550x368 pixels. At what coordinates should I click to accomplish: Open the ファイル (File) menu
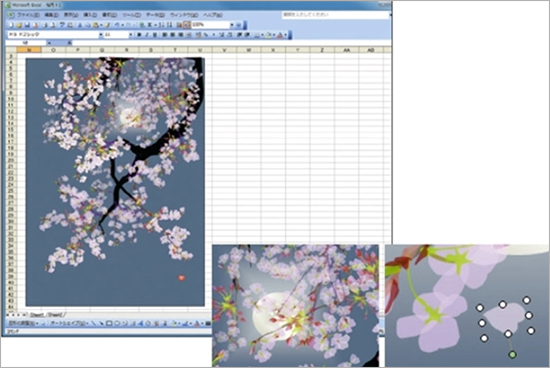click(x=28, y=15)
